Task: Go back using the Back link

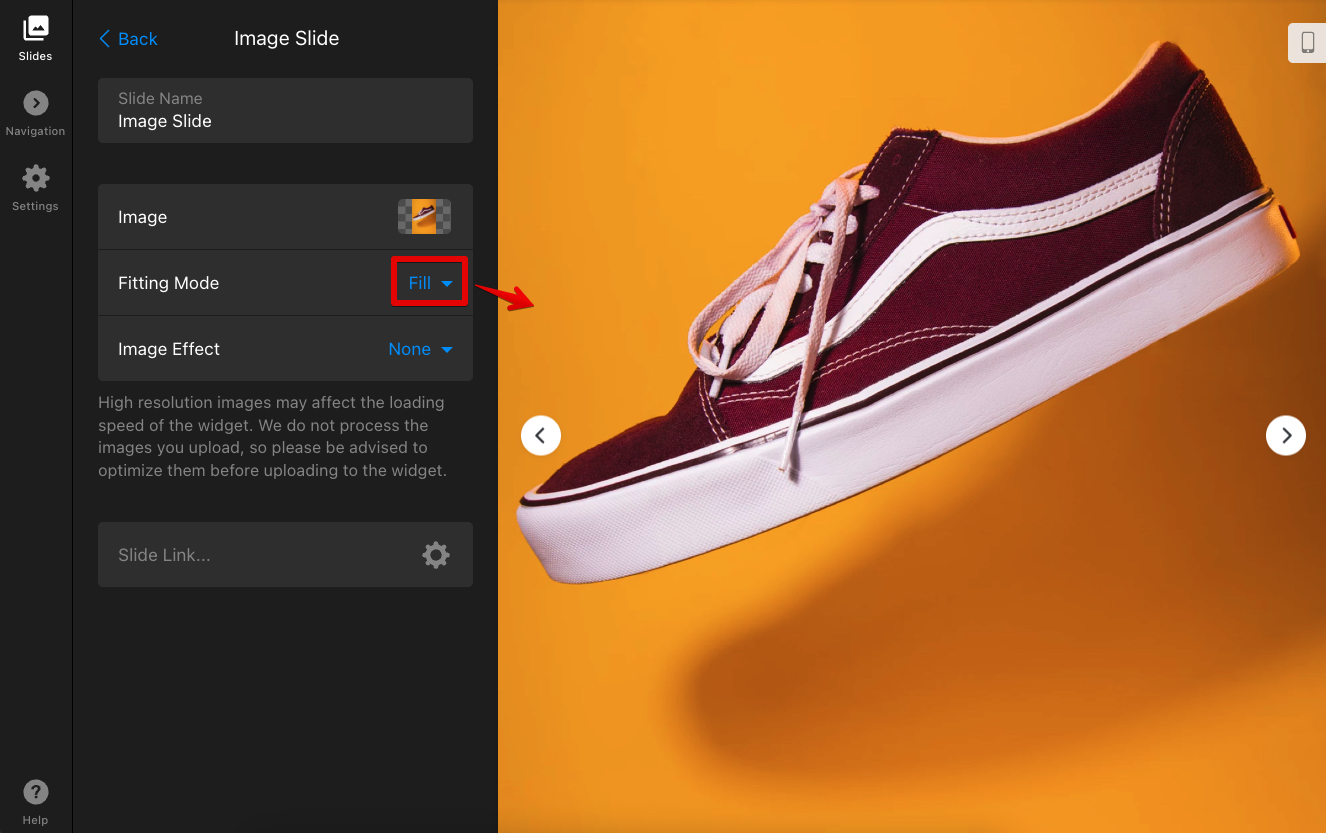Action: (128, 39)
